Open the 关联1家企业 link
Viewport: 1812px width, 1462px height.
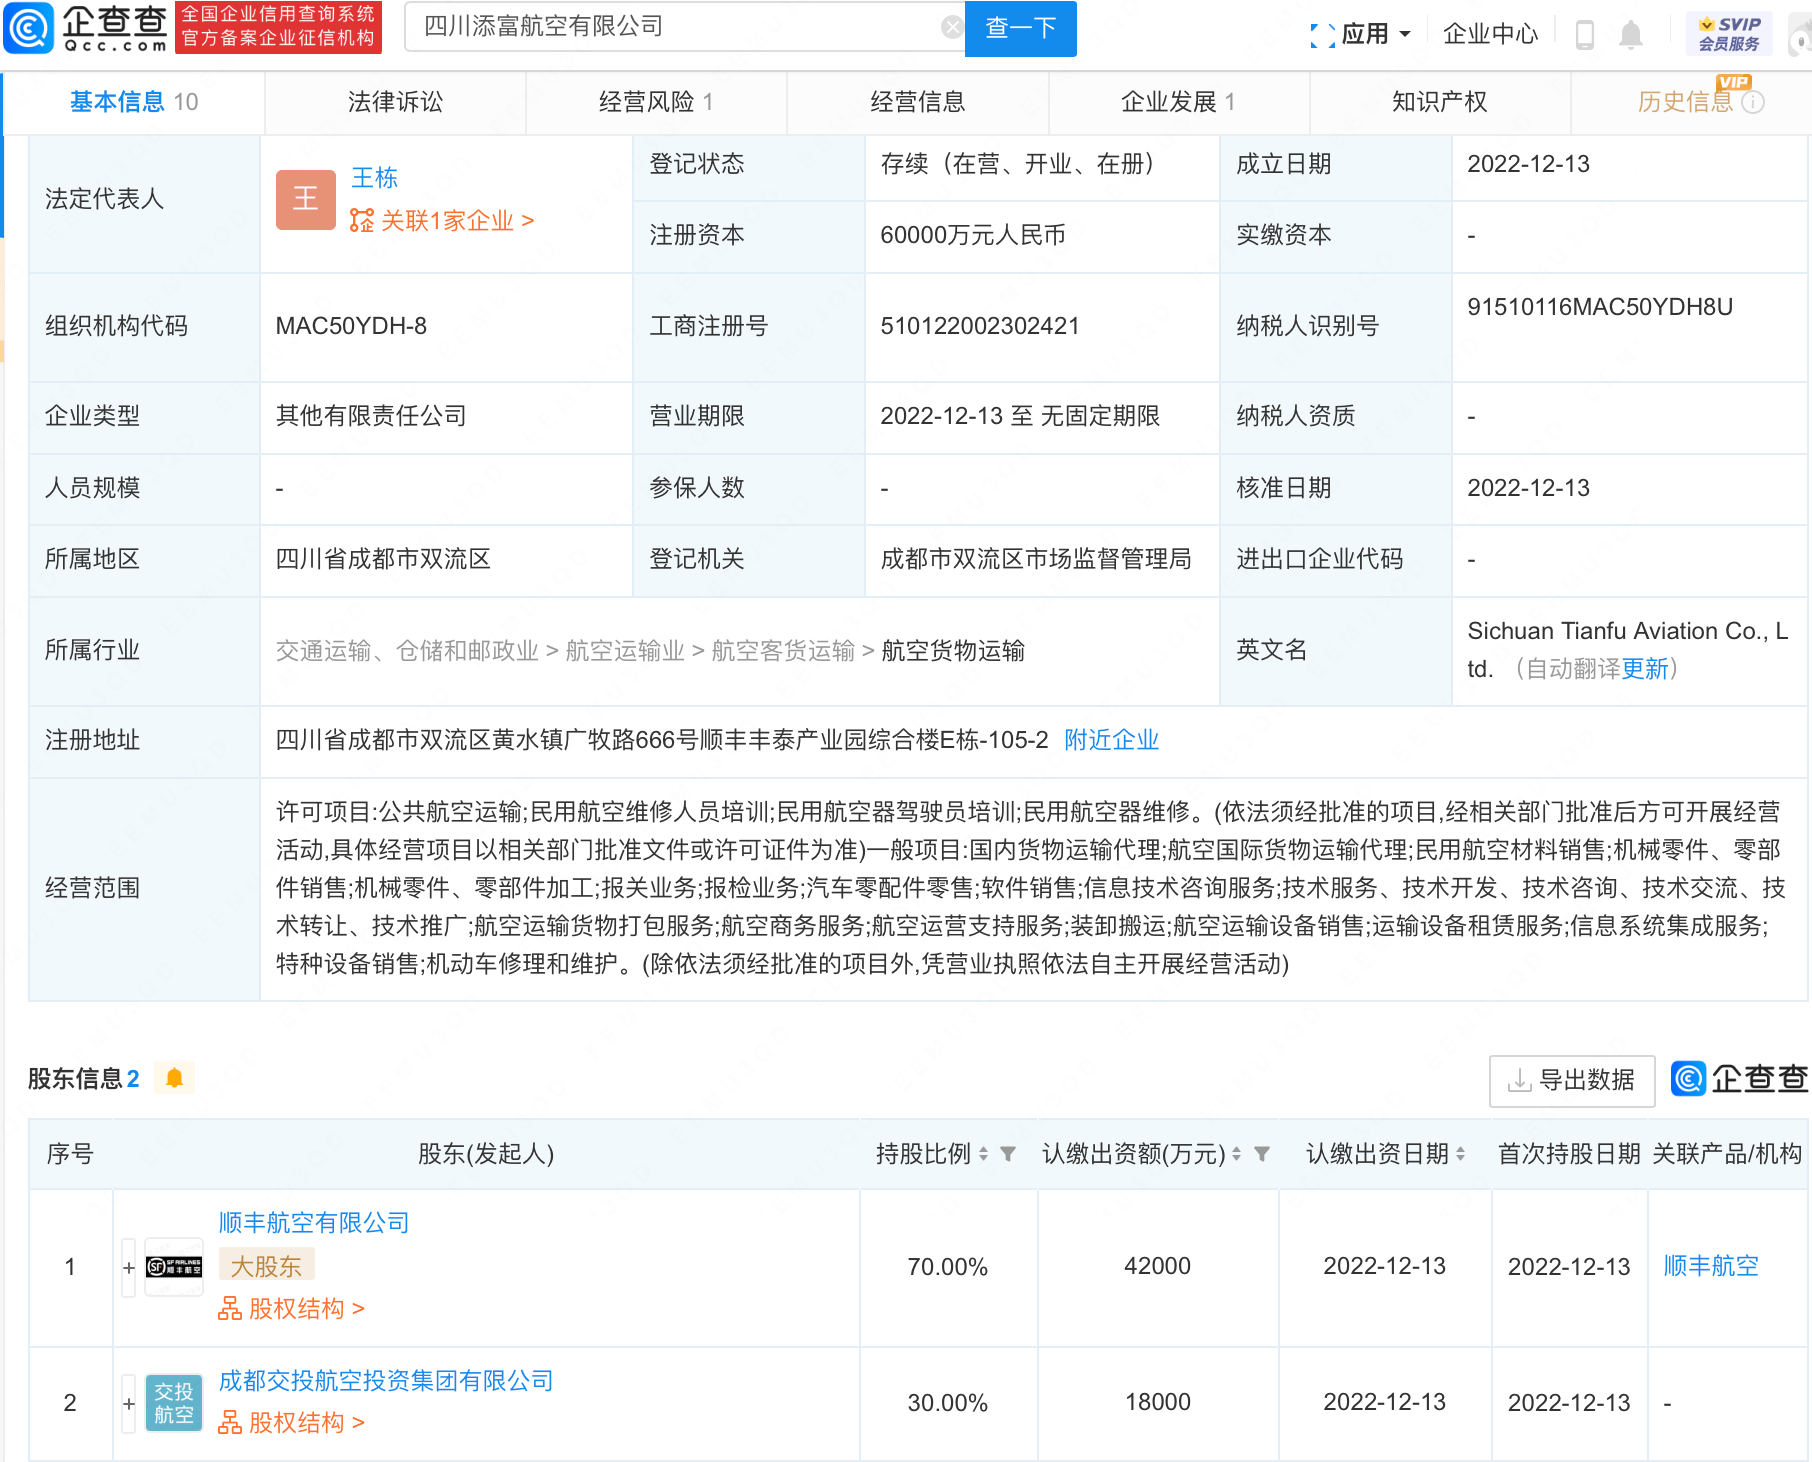442,221
